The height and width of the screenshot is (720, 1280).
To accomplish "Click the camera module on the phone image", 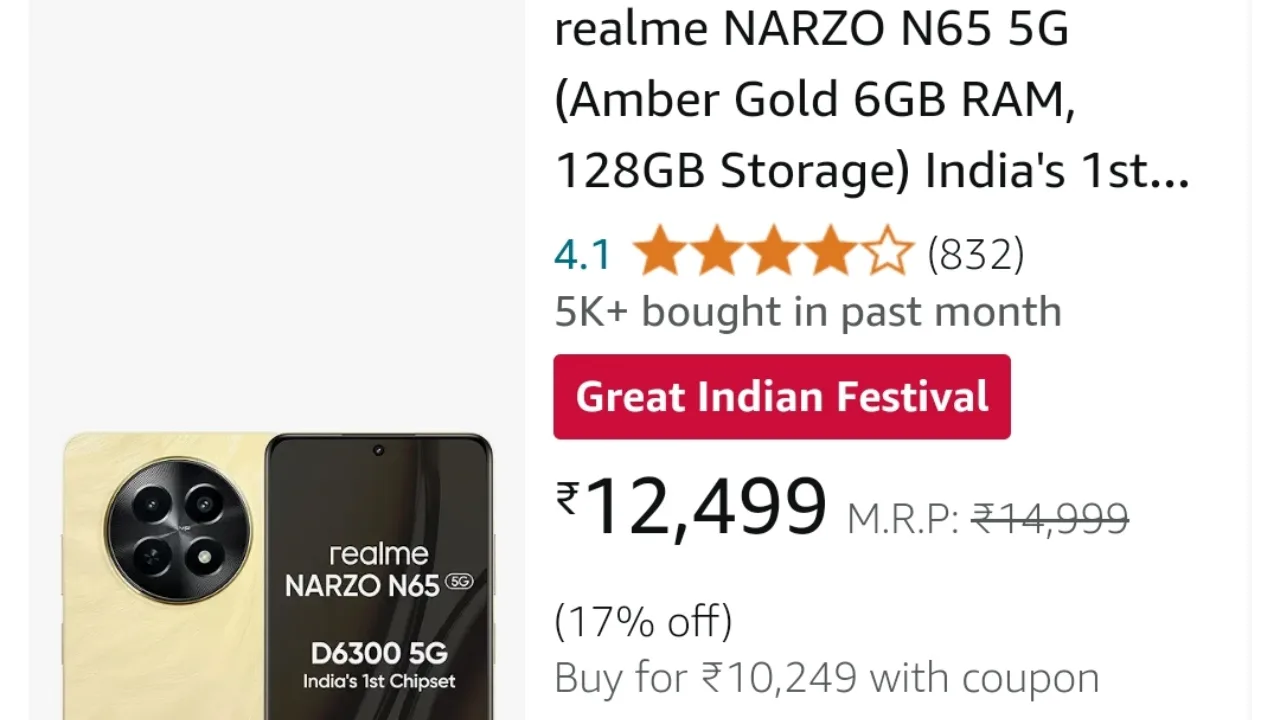I will pos(179,530).
